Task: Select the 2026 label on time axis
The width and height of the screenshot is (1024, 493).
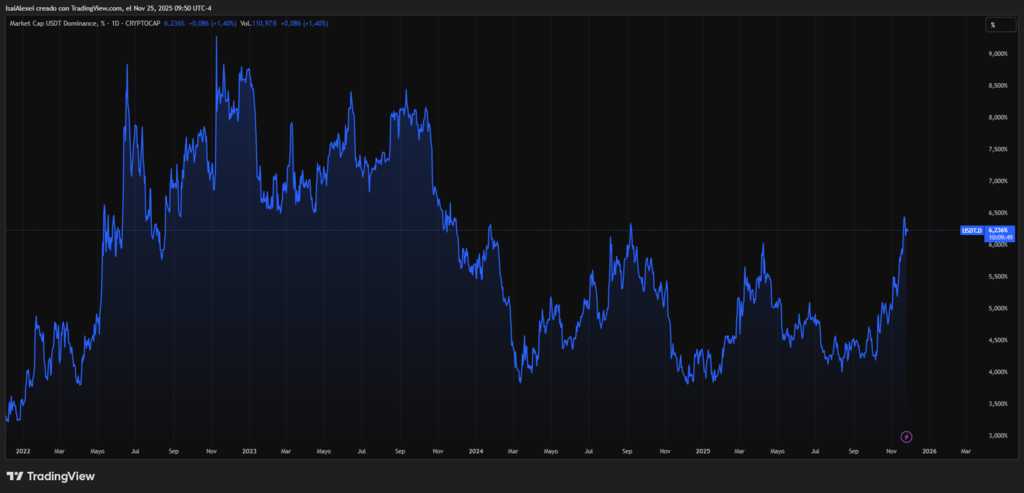Action: (929, 451)
